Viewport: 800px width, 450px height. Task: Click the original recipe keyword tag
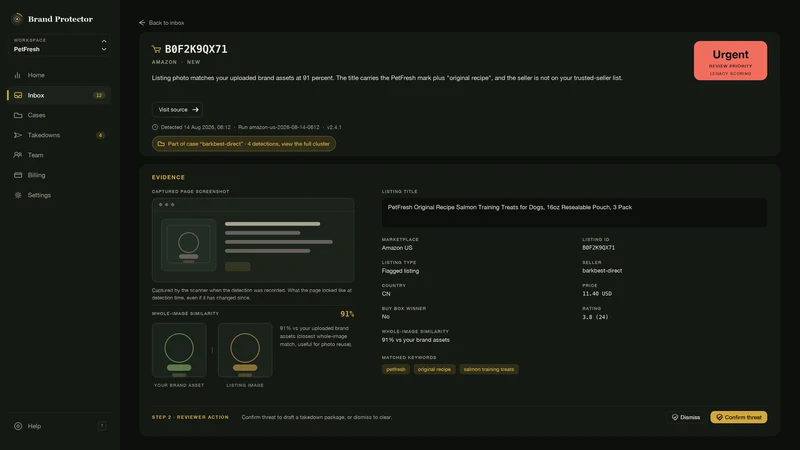[x=434, y=369]
